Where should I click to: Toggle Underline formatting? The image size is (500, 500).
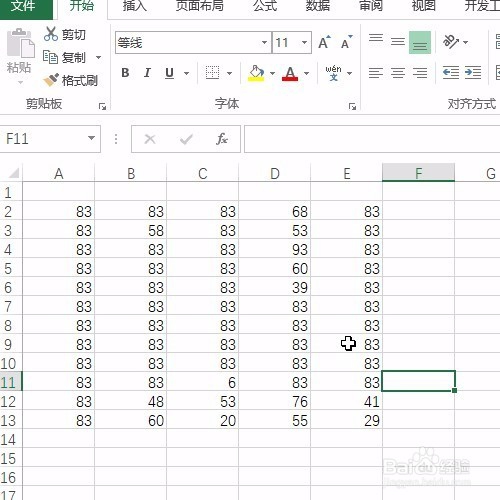pyautogui.click(x=170, y=73)
